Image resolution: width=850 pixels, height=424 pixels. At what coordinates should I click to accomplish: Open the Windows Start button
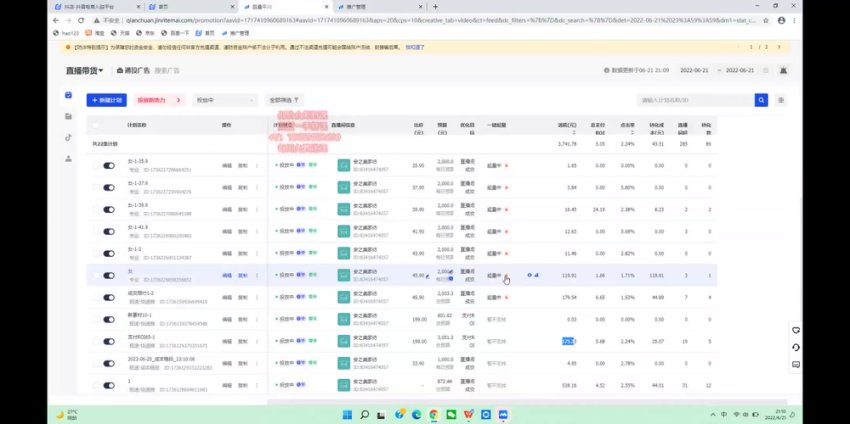coord(347,415)
